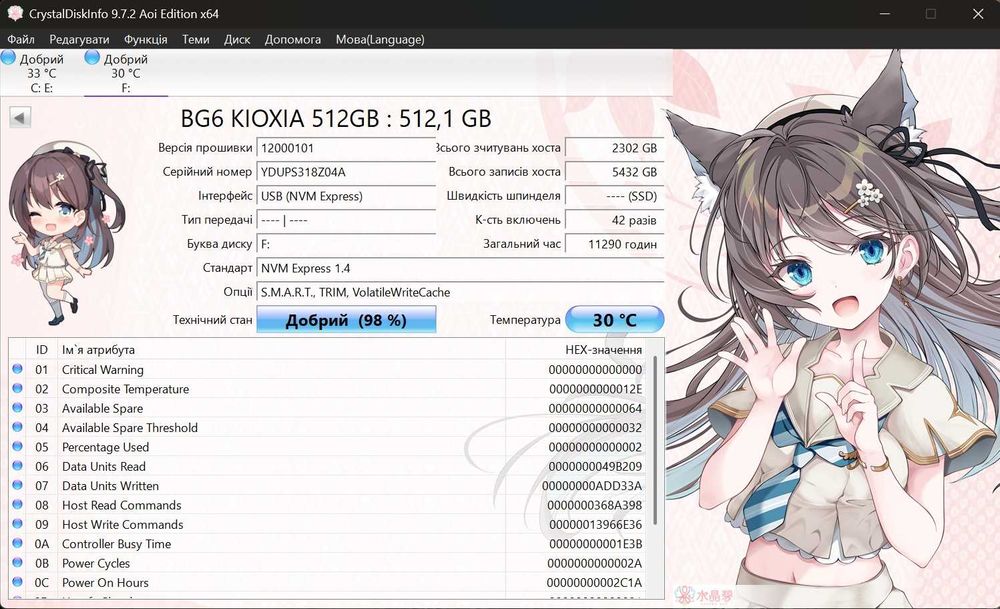The image size is (1000, 609).
Task: Click hex value 0000000049B209
Action: click(x=595, y=467)
